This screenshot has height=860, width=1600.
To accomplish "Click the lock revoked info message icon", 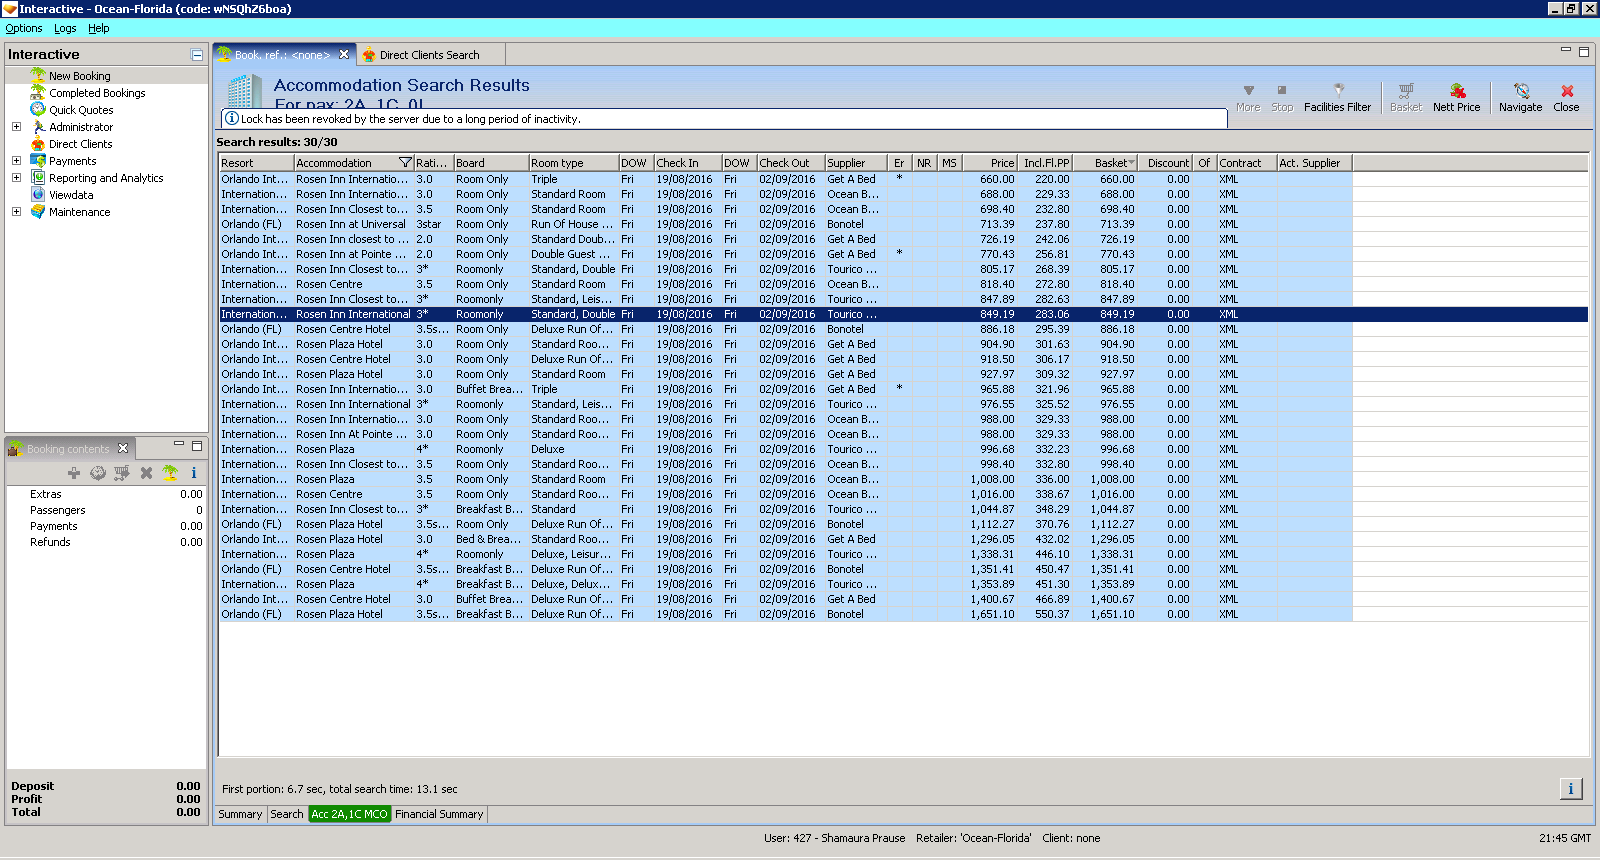I will 232,118.
